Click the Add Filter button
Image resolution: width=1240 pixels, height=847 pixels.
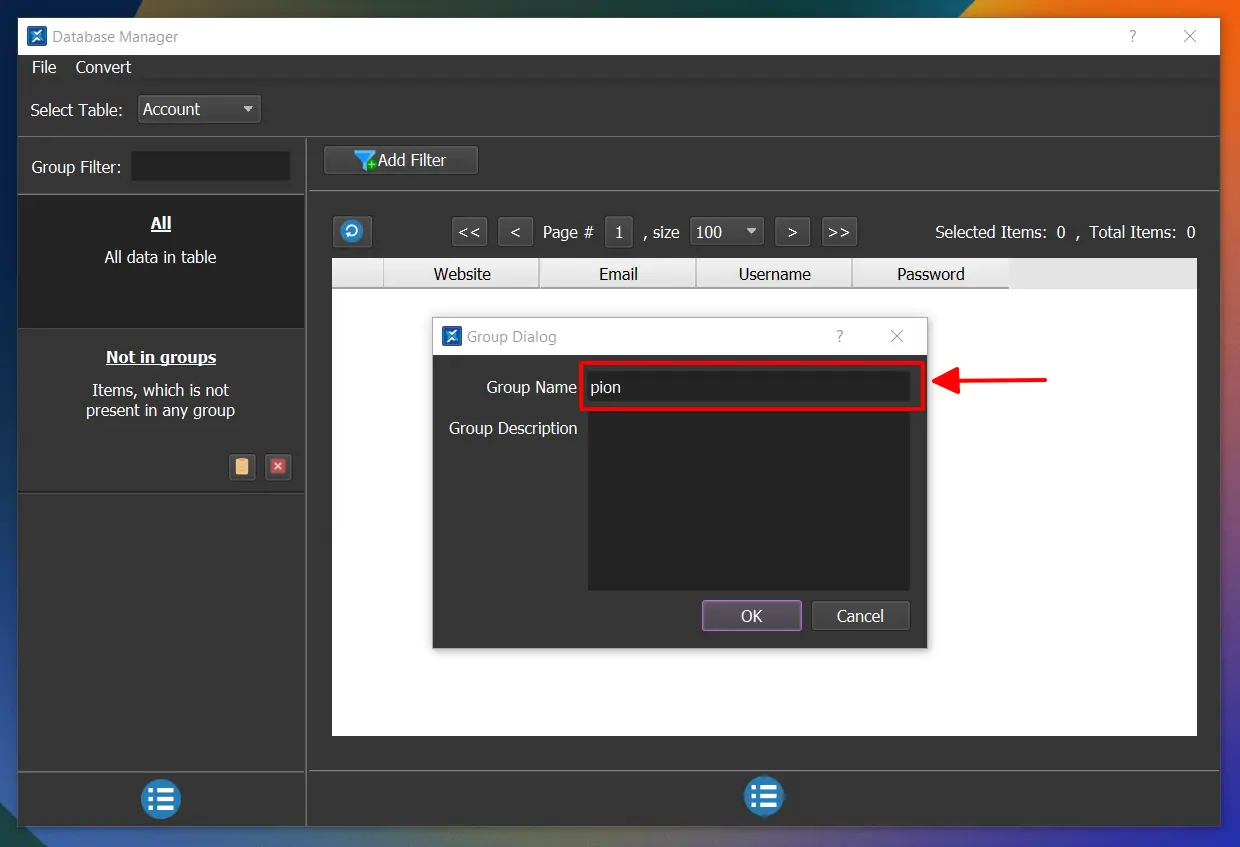click(x=401, y=160)
